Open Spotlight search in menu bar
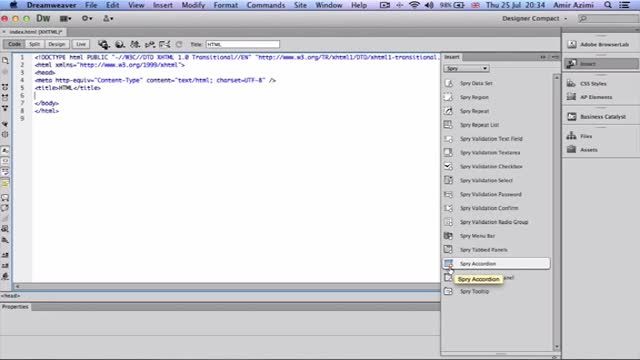Screen dimensions: 640x360 point(608,5)
